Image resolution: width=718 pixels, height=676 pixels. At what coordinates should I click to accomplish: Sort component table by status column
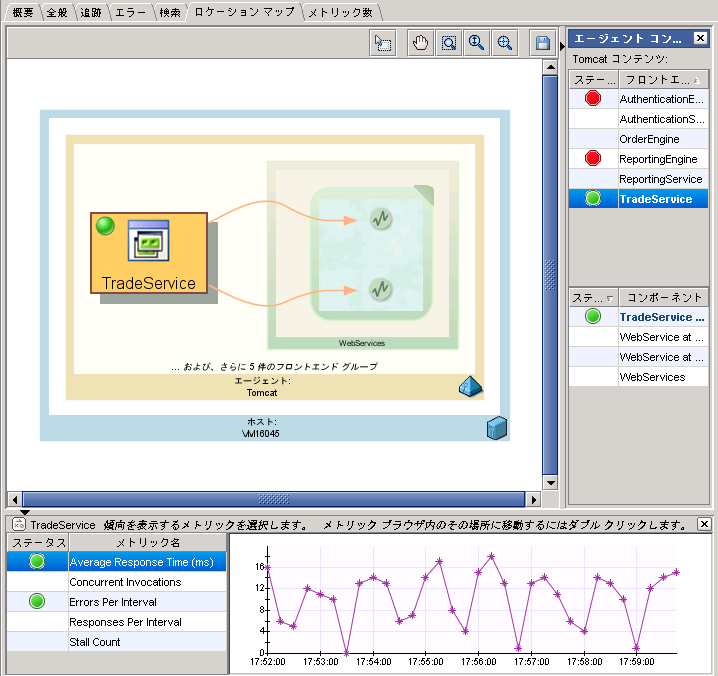[593, 297]
